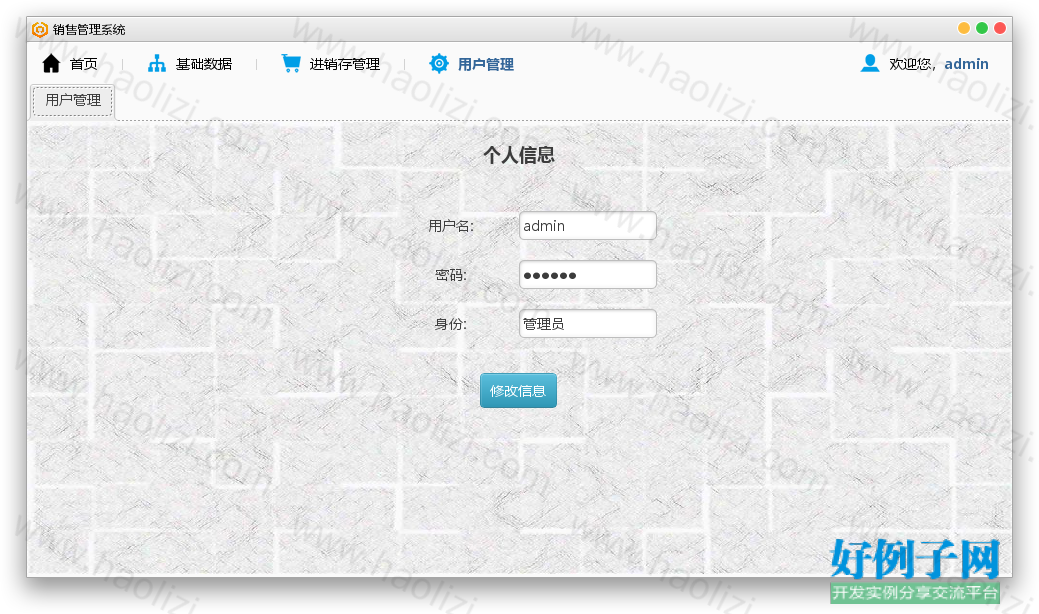
Task: Click the home house icon
Action: [51, 64]
